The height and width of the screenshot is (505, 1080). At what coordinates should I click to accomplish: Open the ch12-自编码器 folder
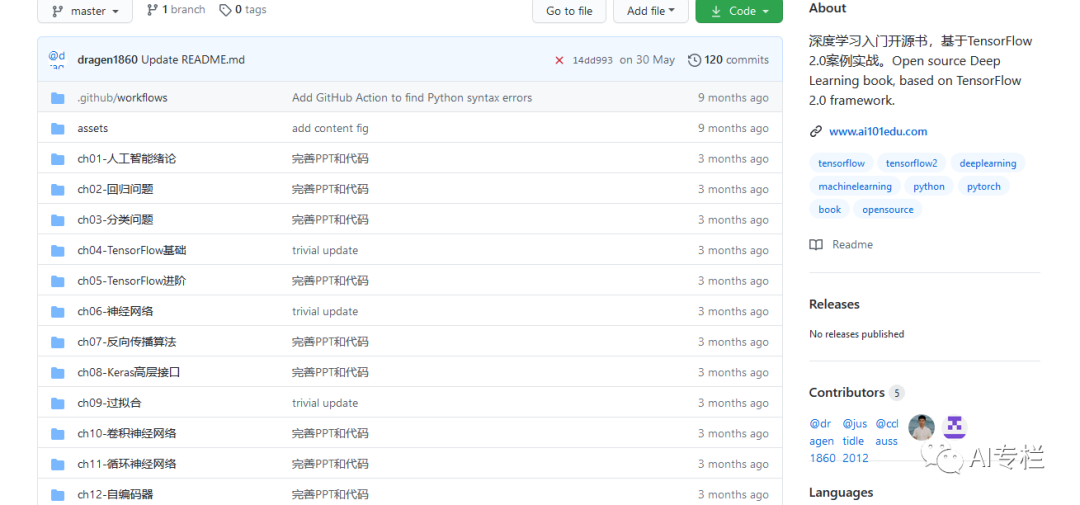tap(115, 495)
